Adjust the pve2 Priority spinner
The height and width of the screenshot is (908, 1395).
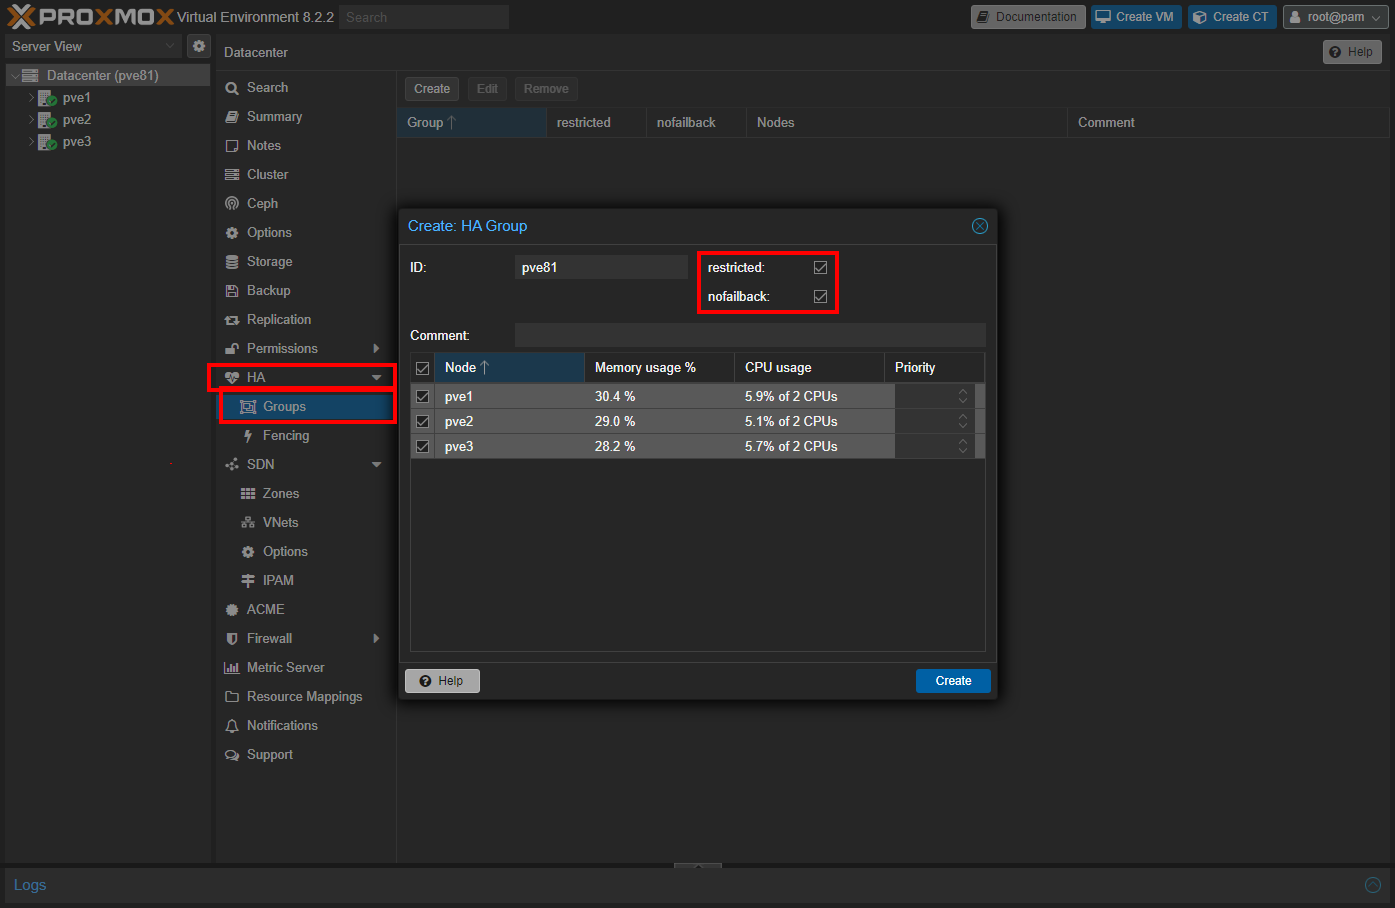coord(963,422)
